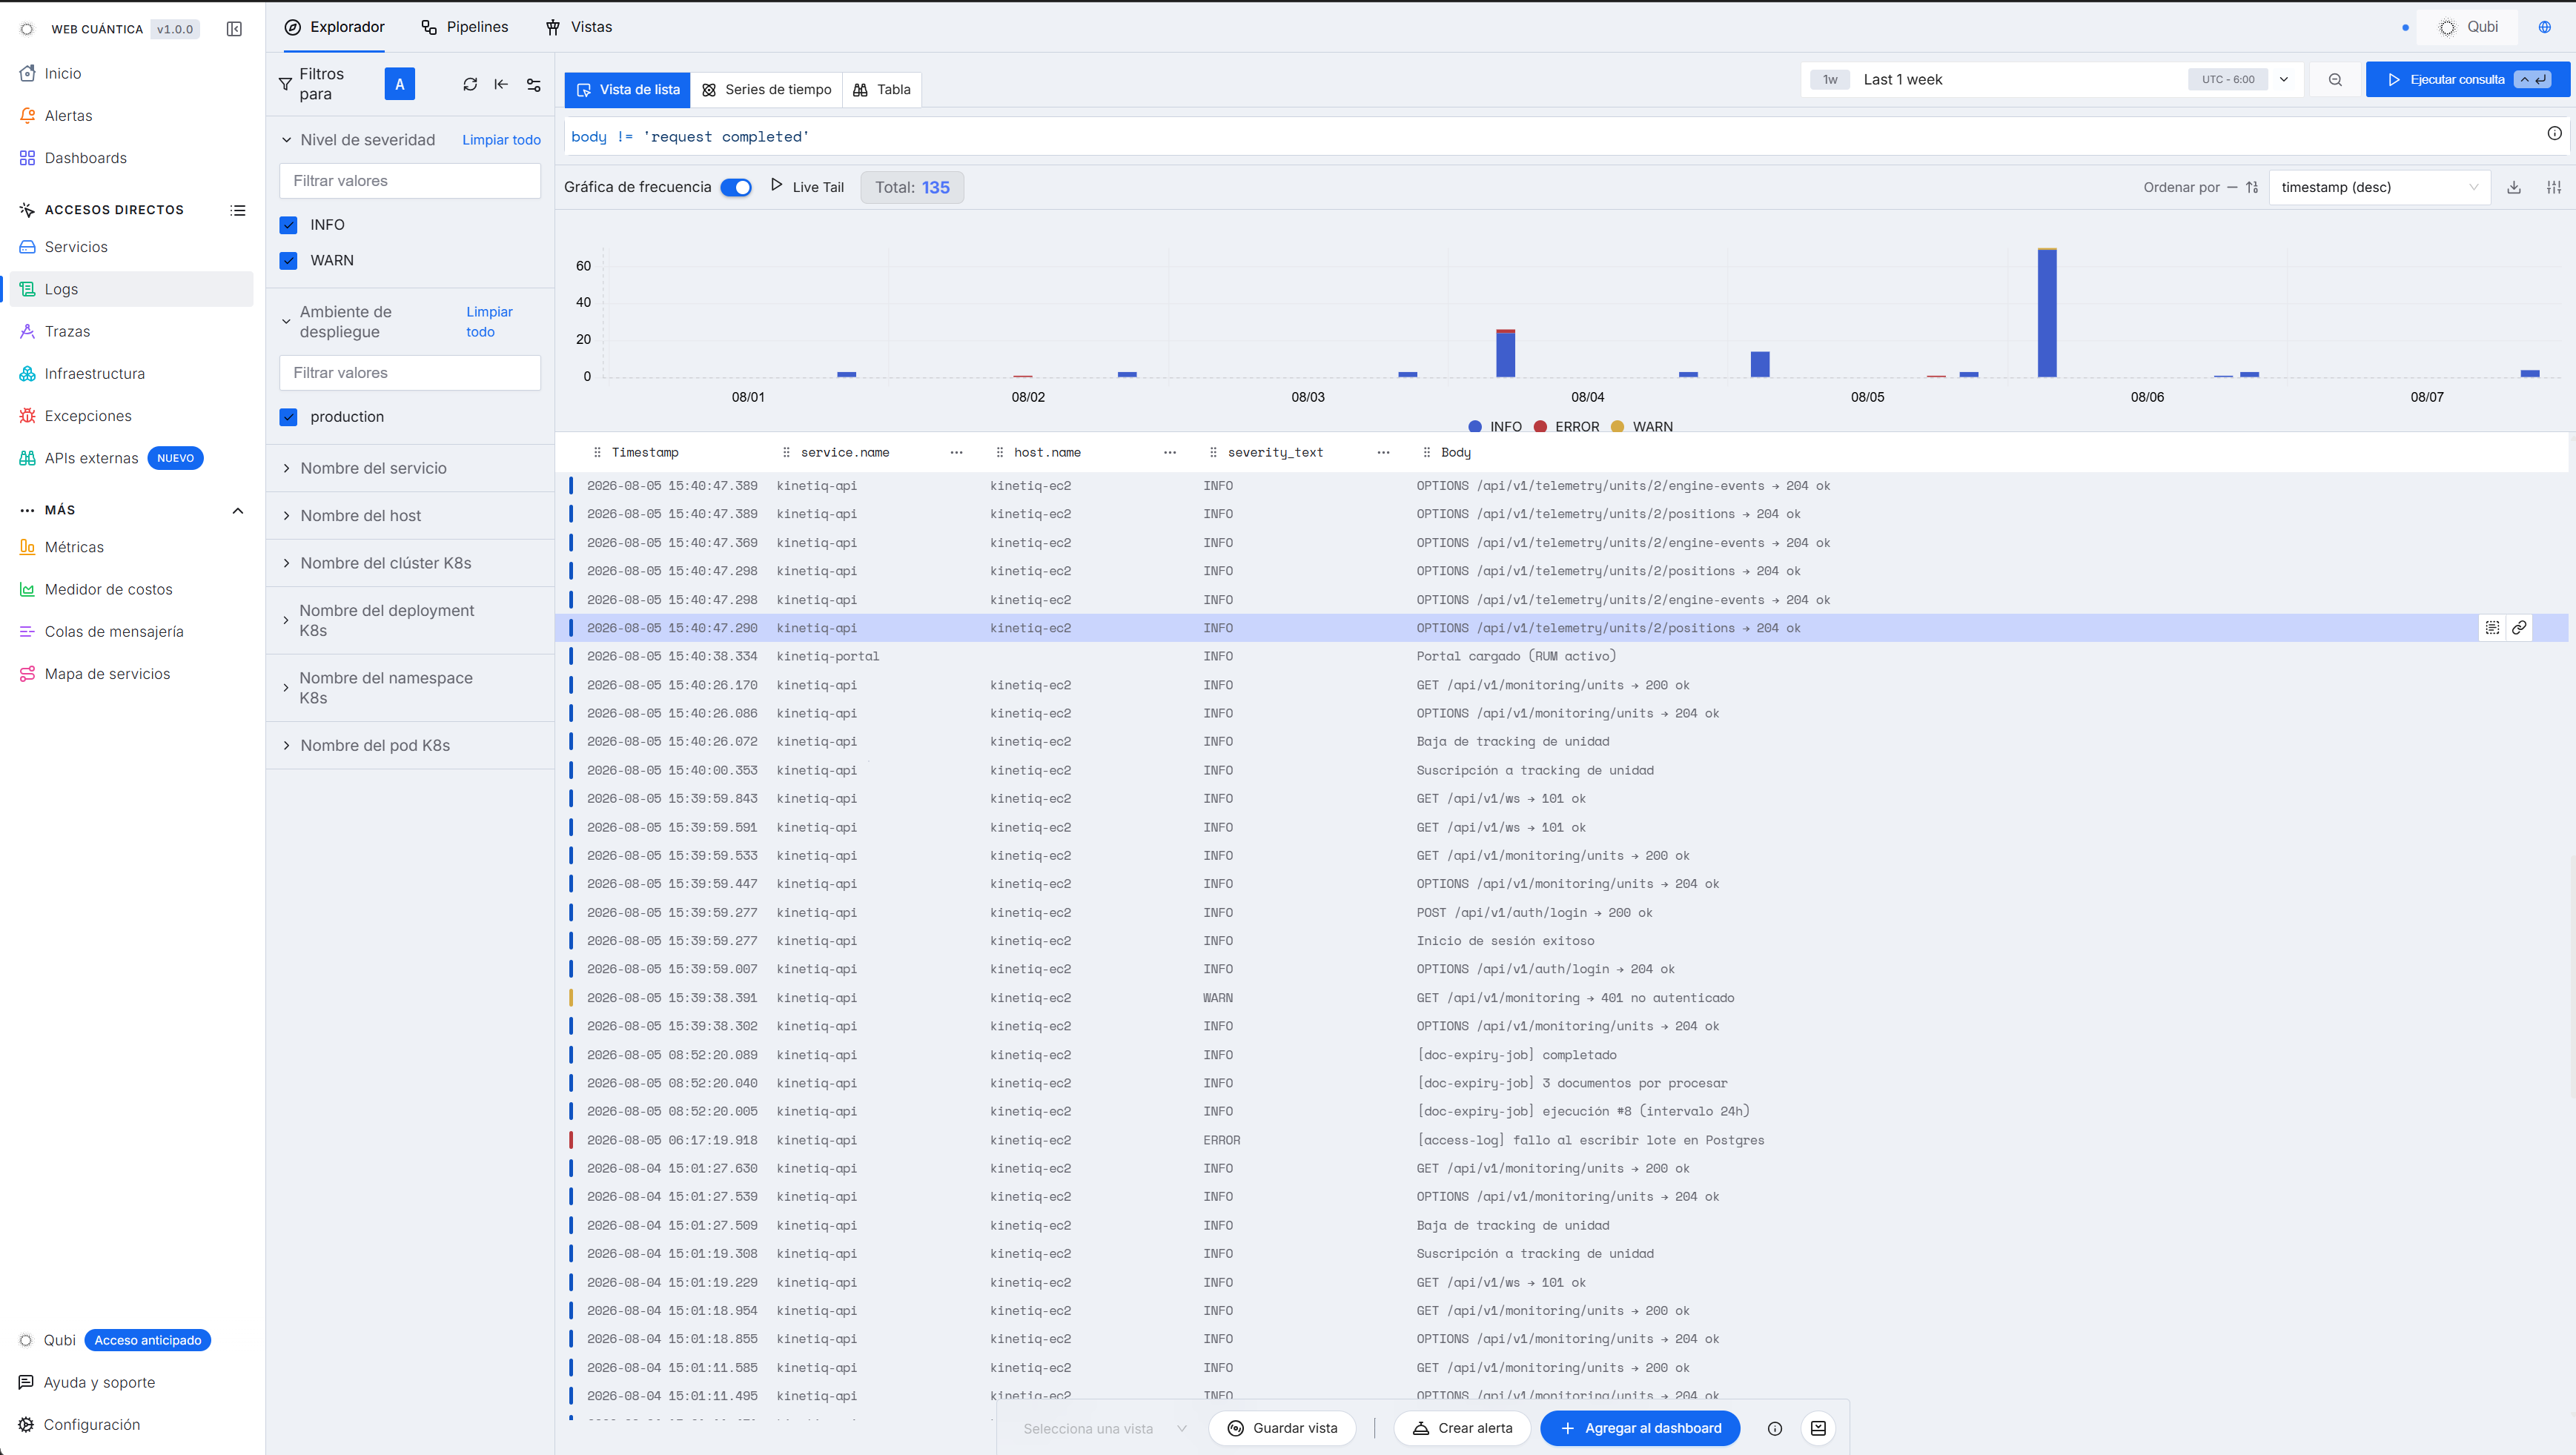Click the Accesos directos list icon
This screenshot has width=2576, height=1455.
tap(238, 210)
